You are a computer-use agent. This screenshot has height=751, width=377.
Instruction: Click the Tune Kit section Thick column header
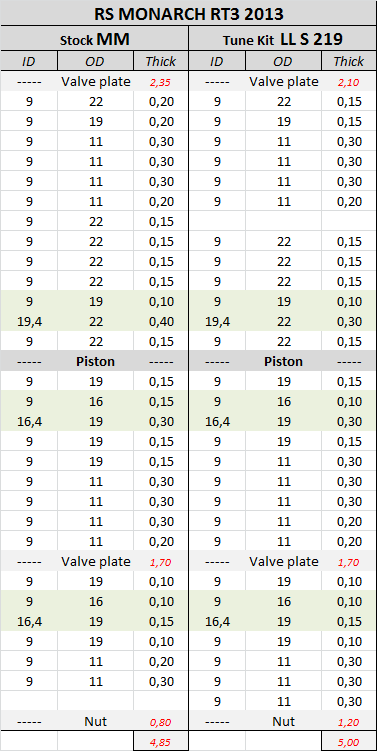[348, 61]
